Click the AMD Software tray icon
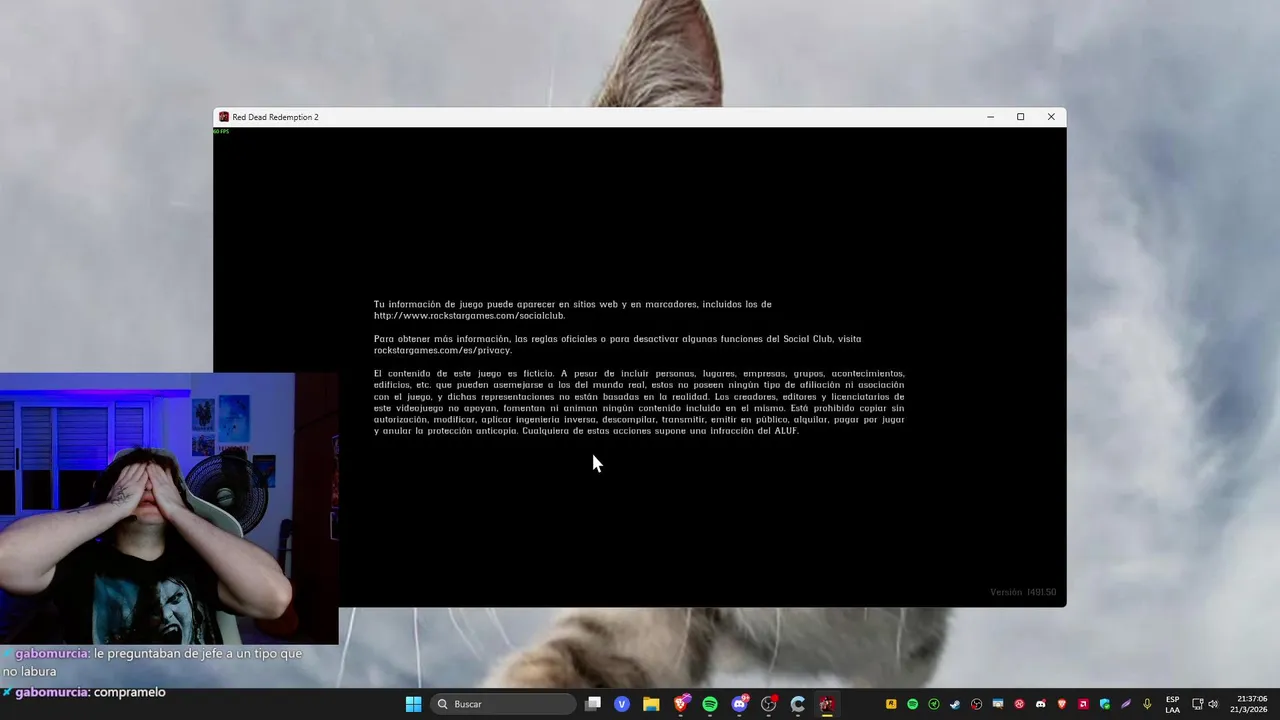1280x720 pixels. coord(1083,704)
